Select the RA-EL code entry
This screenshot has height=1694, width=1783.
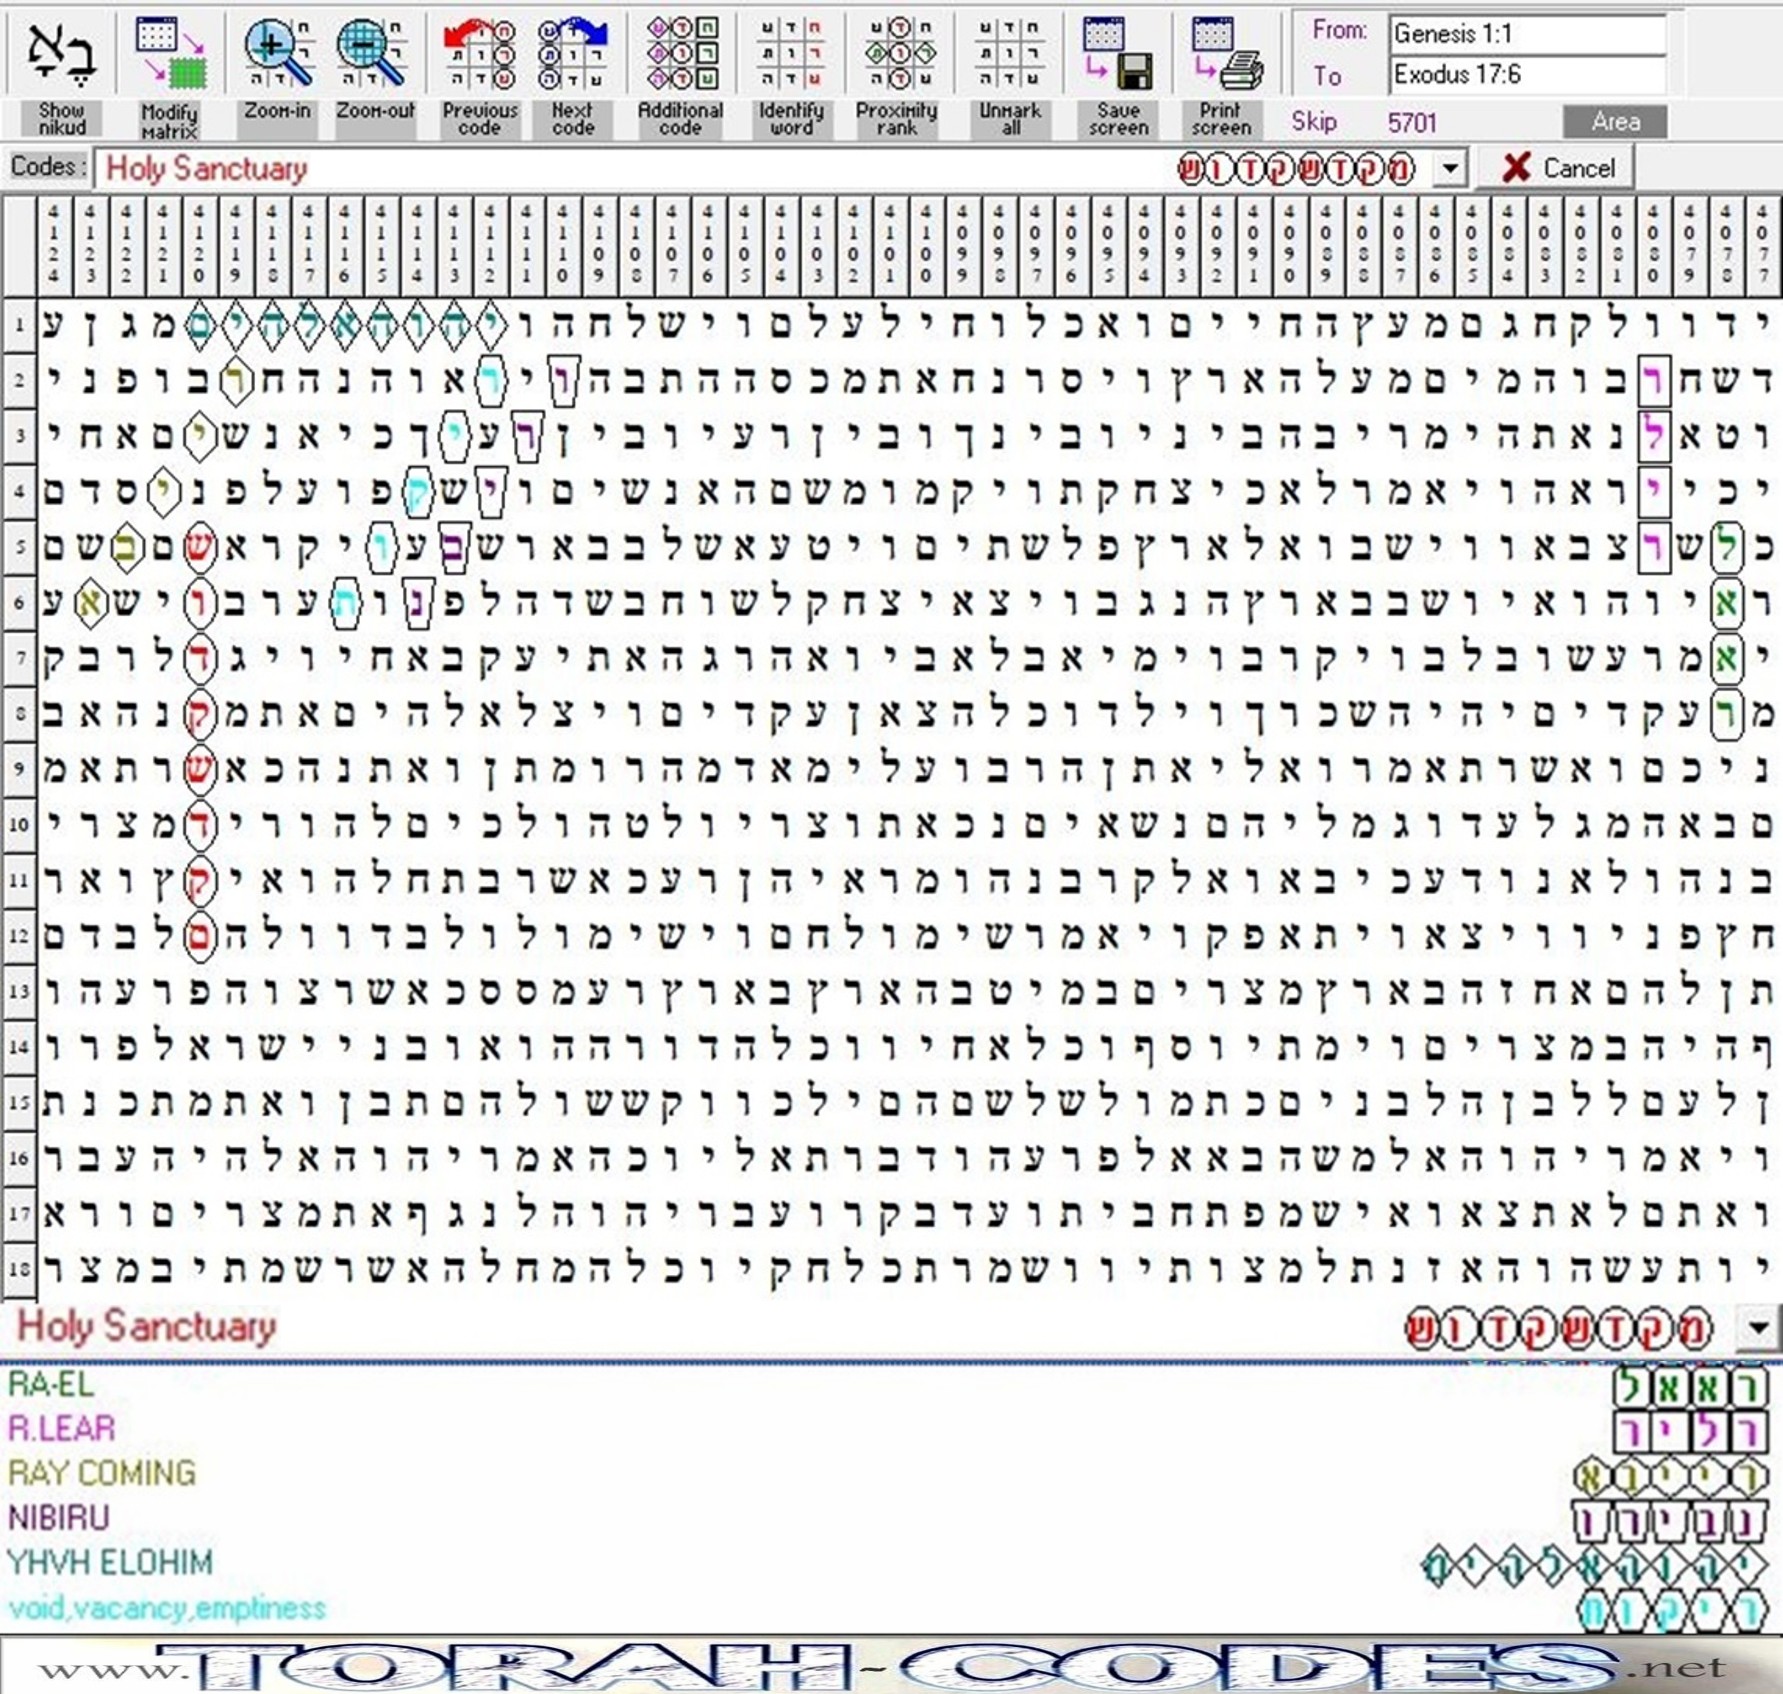tap(51, 1385)
